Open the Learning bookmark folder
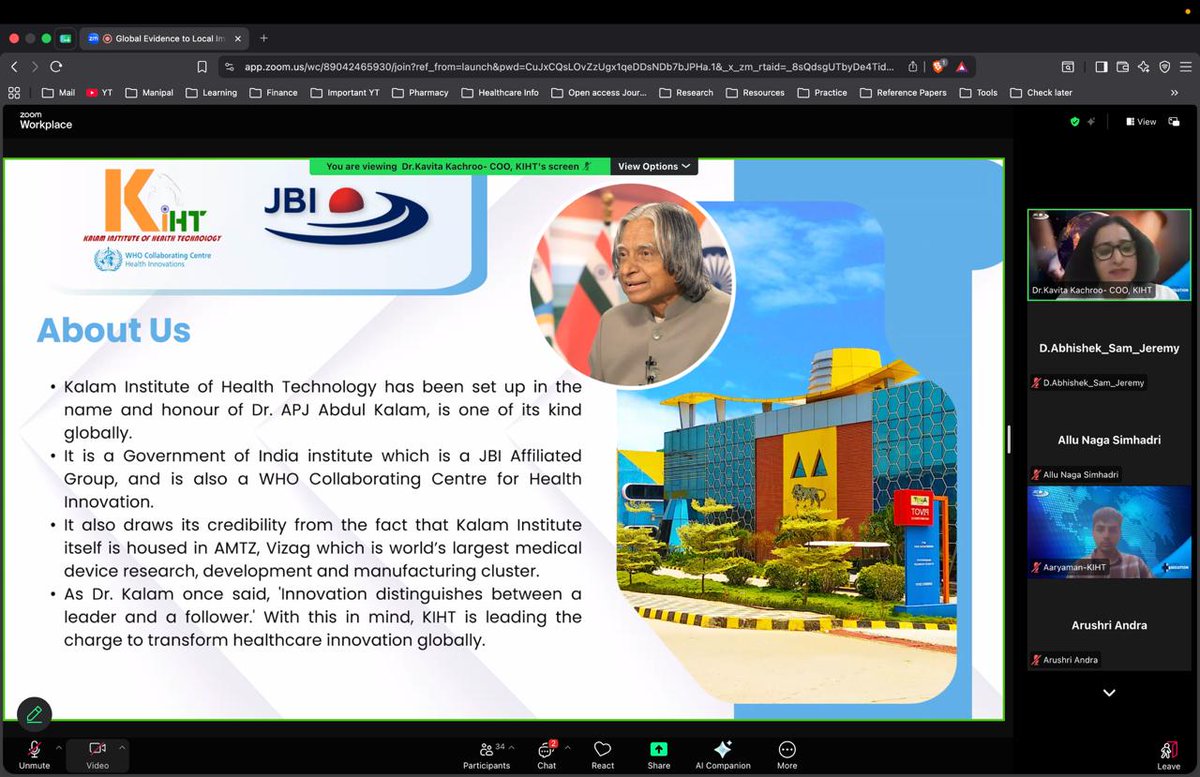The image size is (1200, 777). coord(212,92)
